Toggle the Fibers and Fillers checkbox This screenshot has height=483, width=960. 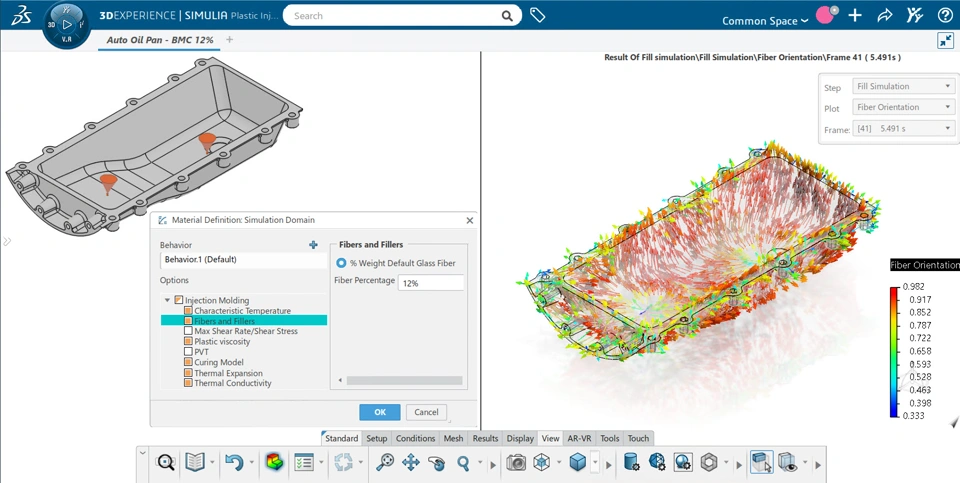click(x=189, y=321)
